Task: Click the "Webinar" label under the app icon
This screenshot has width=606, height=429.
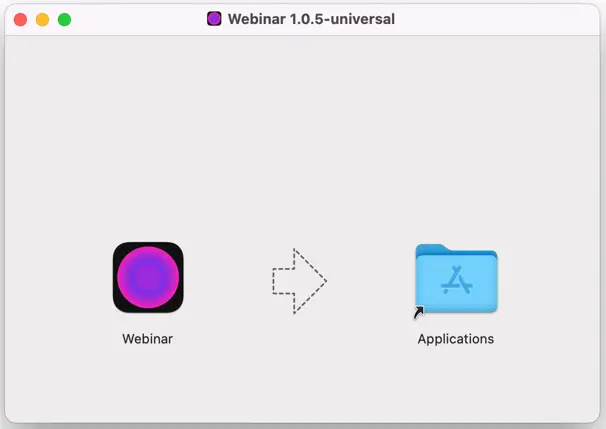Action: point(148,339)
